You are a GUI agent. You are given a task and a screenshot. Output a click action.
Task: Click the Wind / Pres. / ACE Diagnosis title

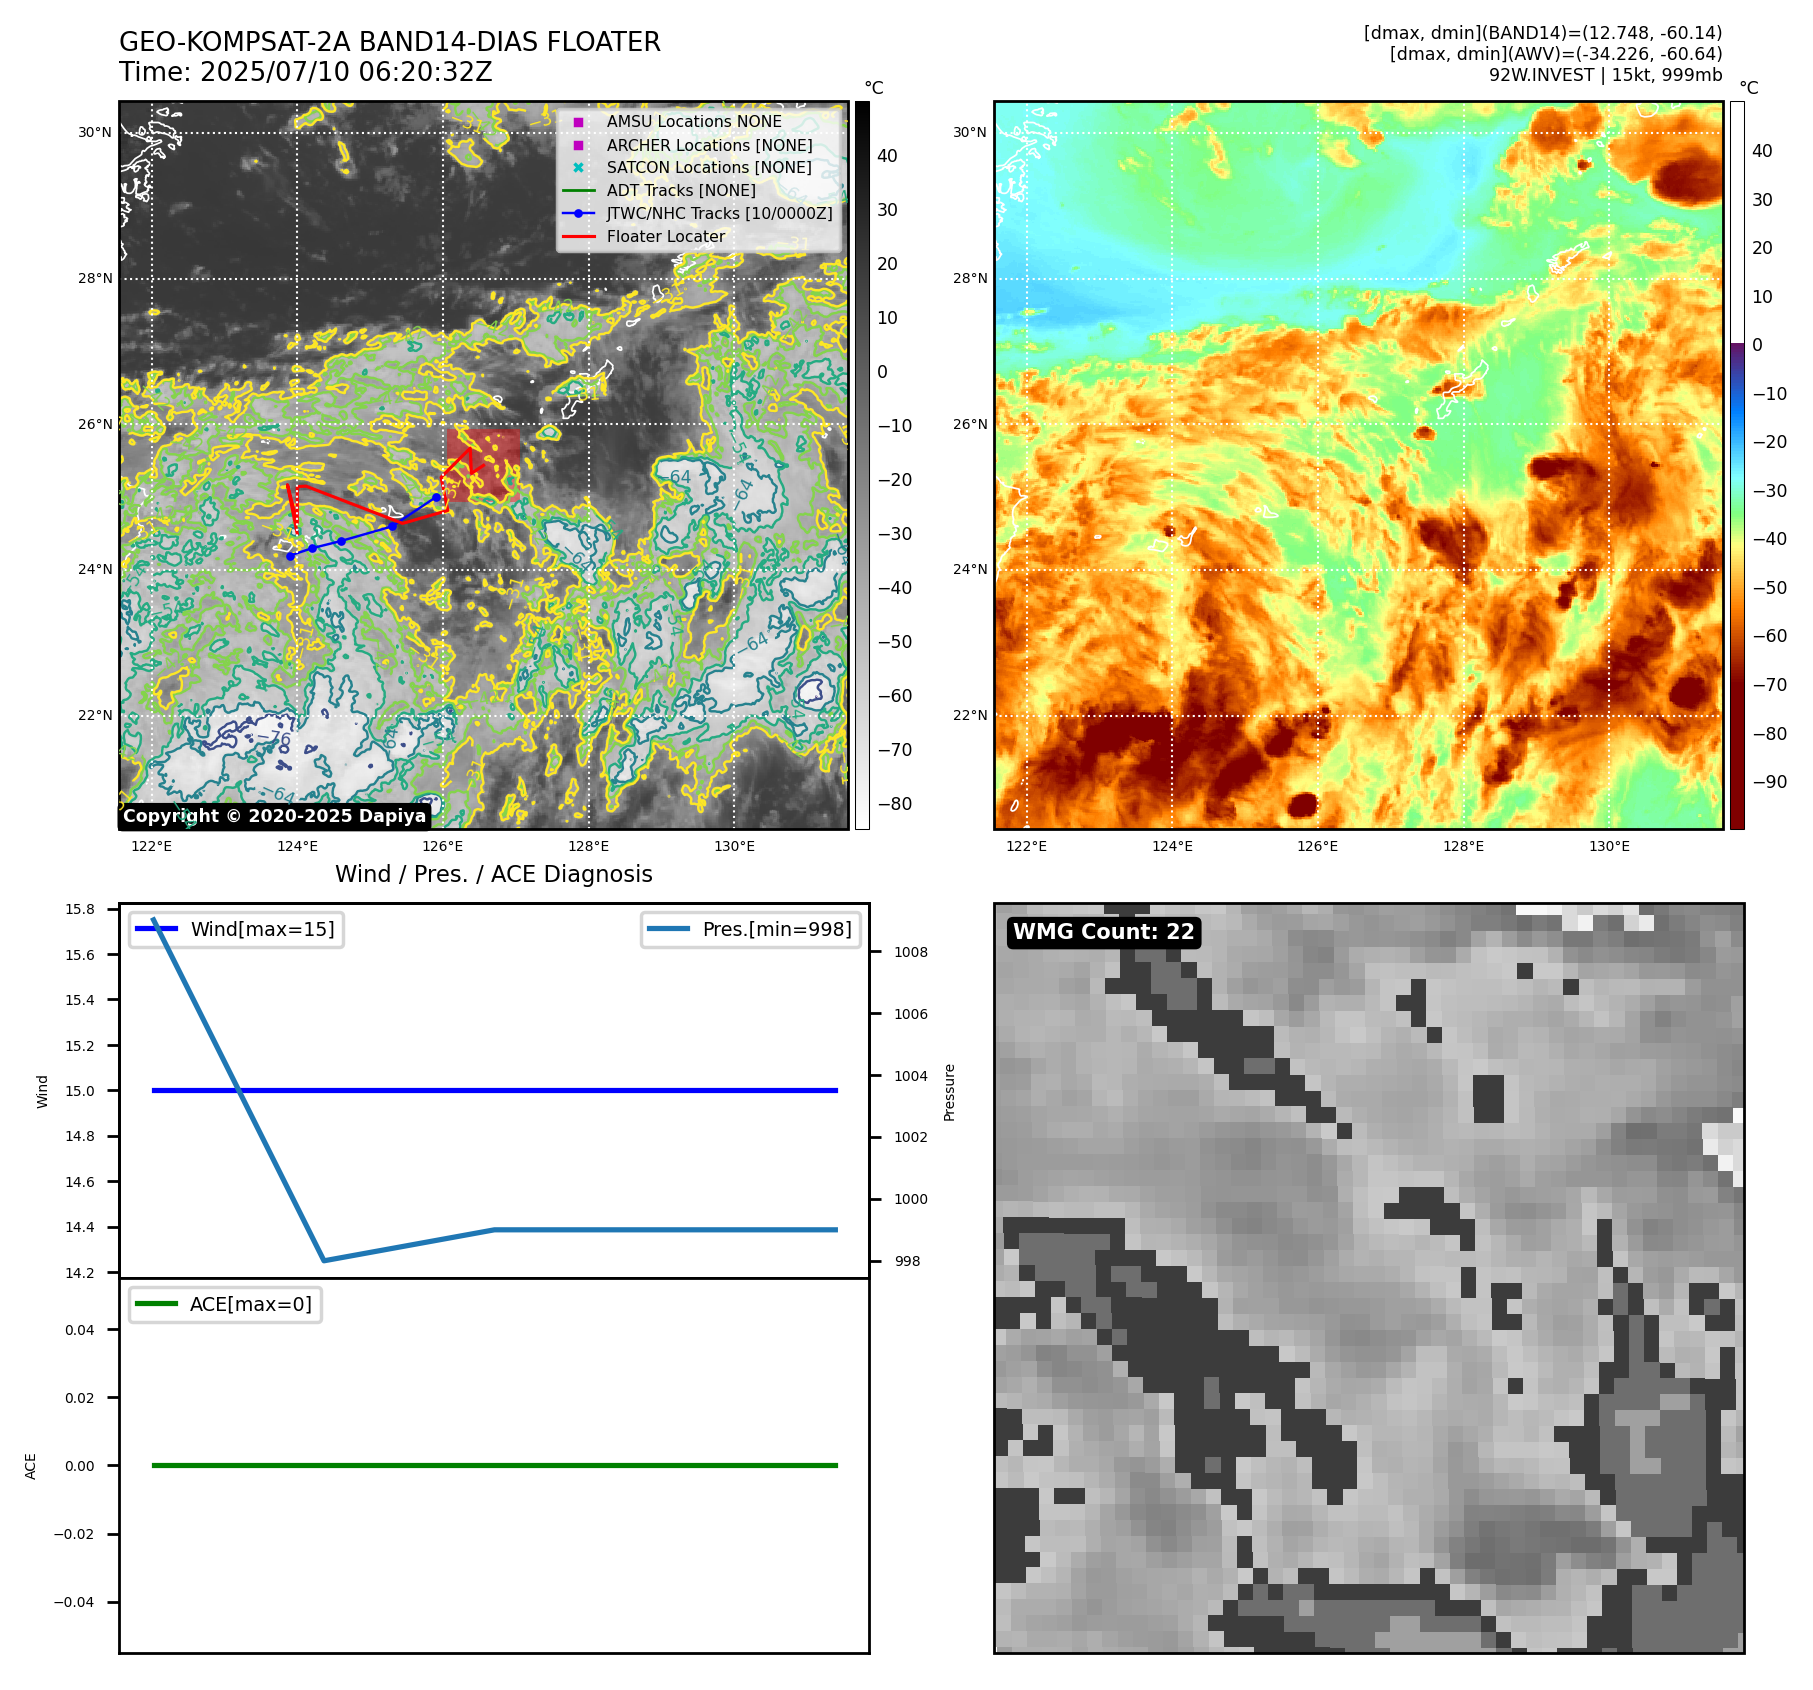tap(494, 874)
